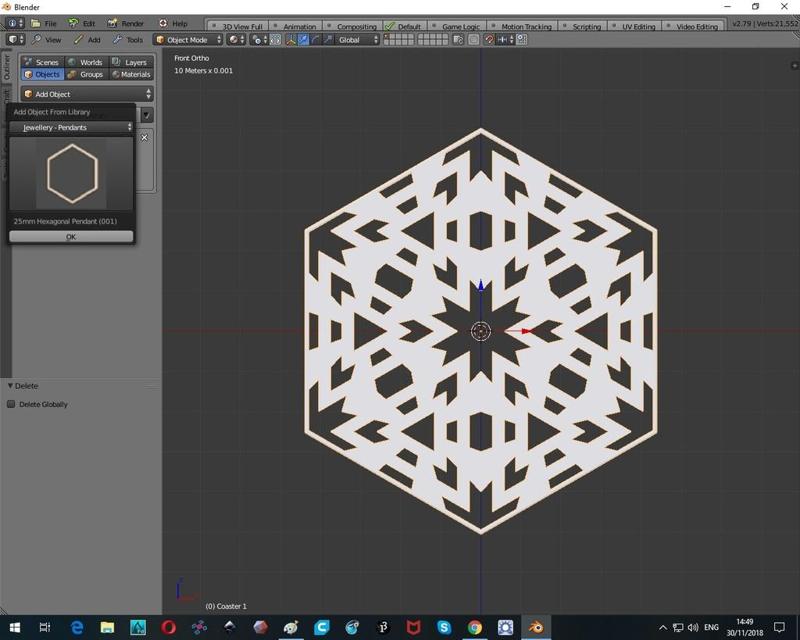Screen dimensions: 800x640
Task: Launch Microsoft Edge from the taskbar
Action: (77, 627)
